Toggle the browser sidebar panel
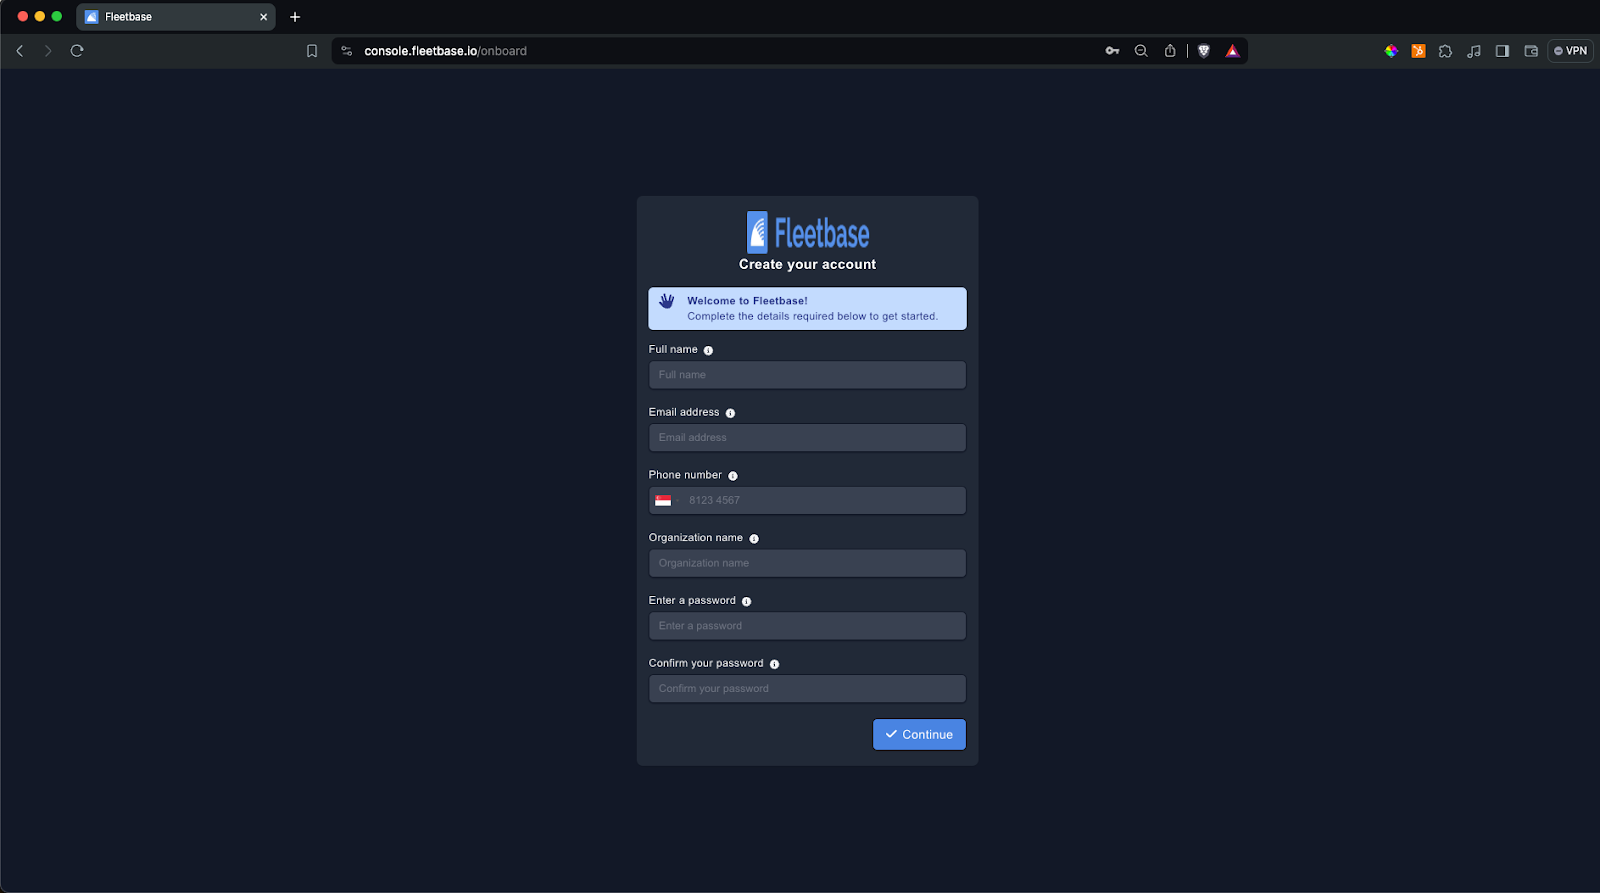This screenshot has height=893, width=1600. pyautogui.click(x=1502, y=51)
